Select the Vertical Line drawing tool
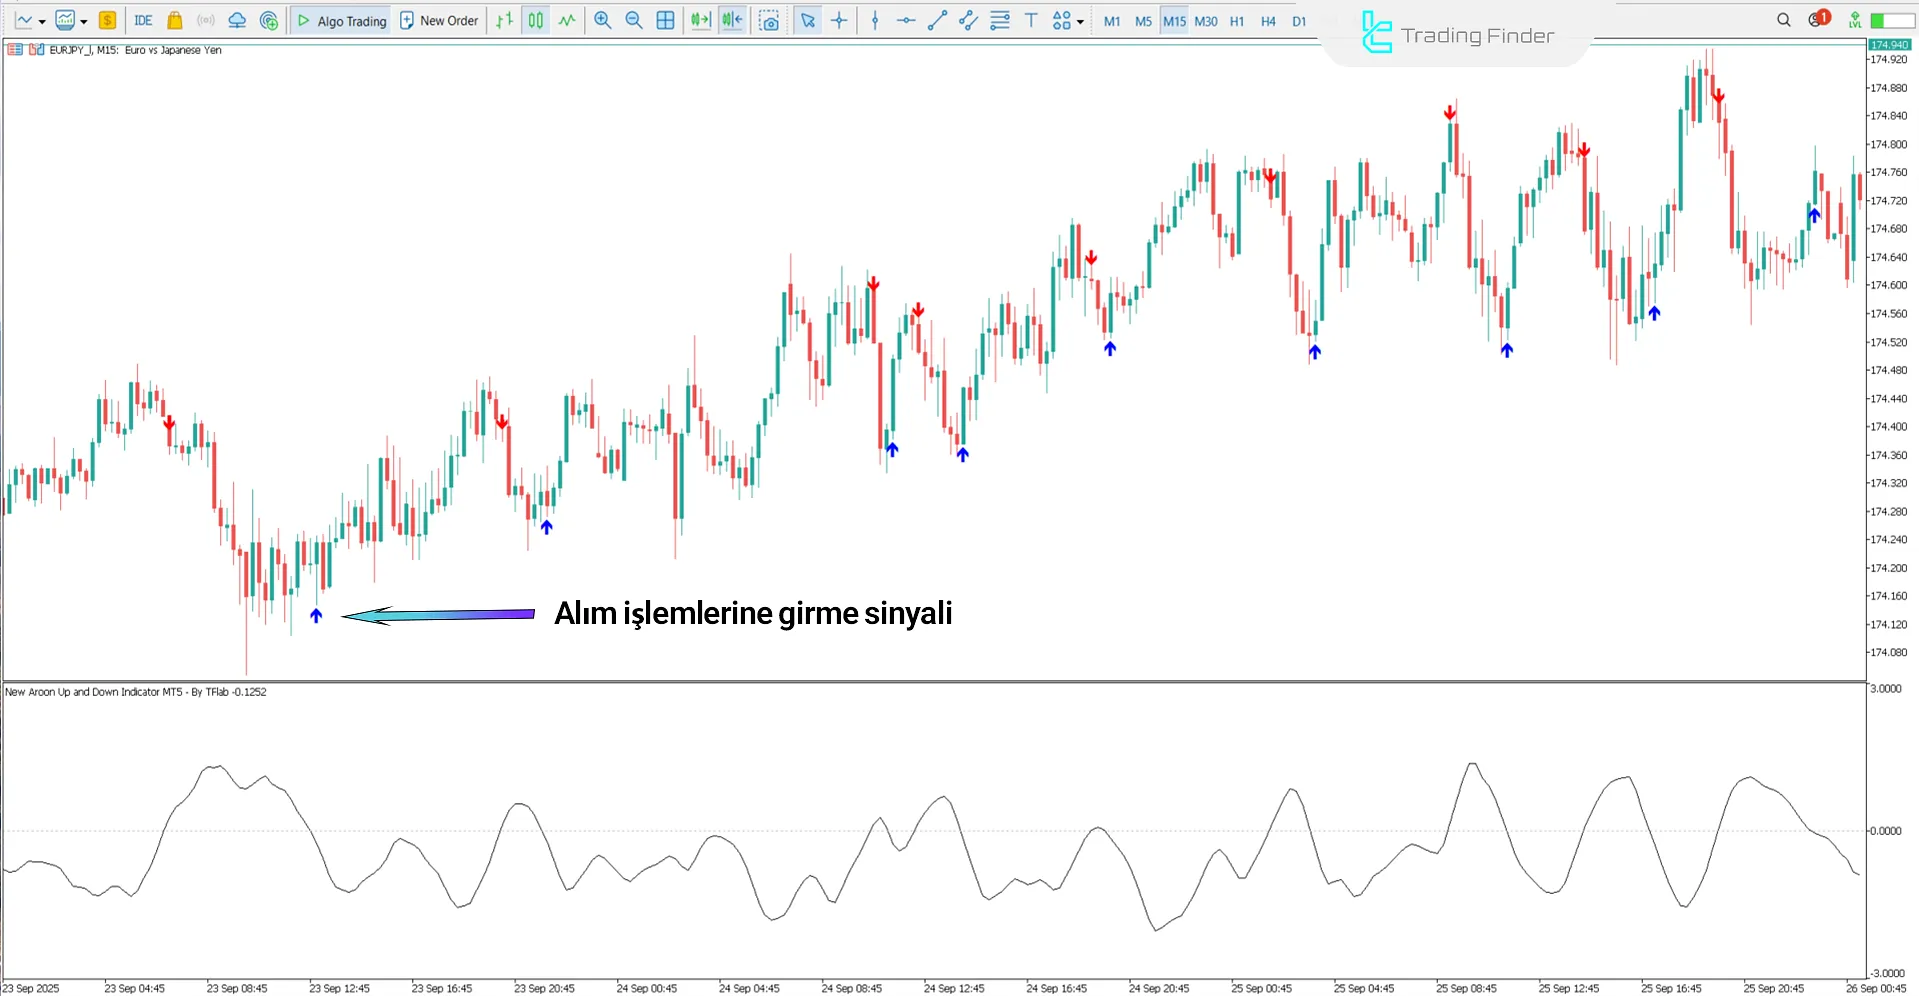 [875, 20]
